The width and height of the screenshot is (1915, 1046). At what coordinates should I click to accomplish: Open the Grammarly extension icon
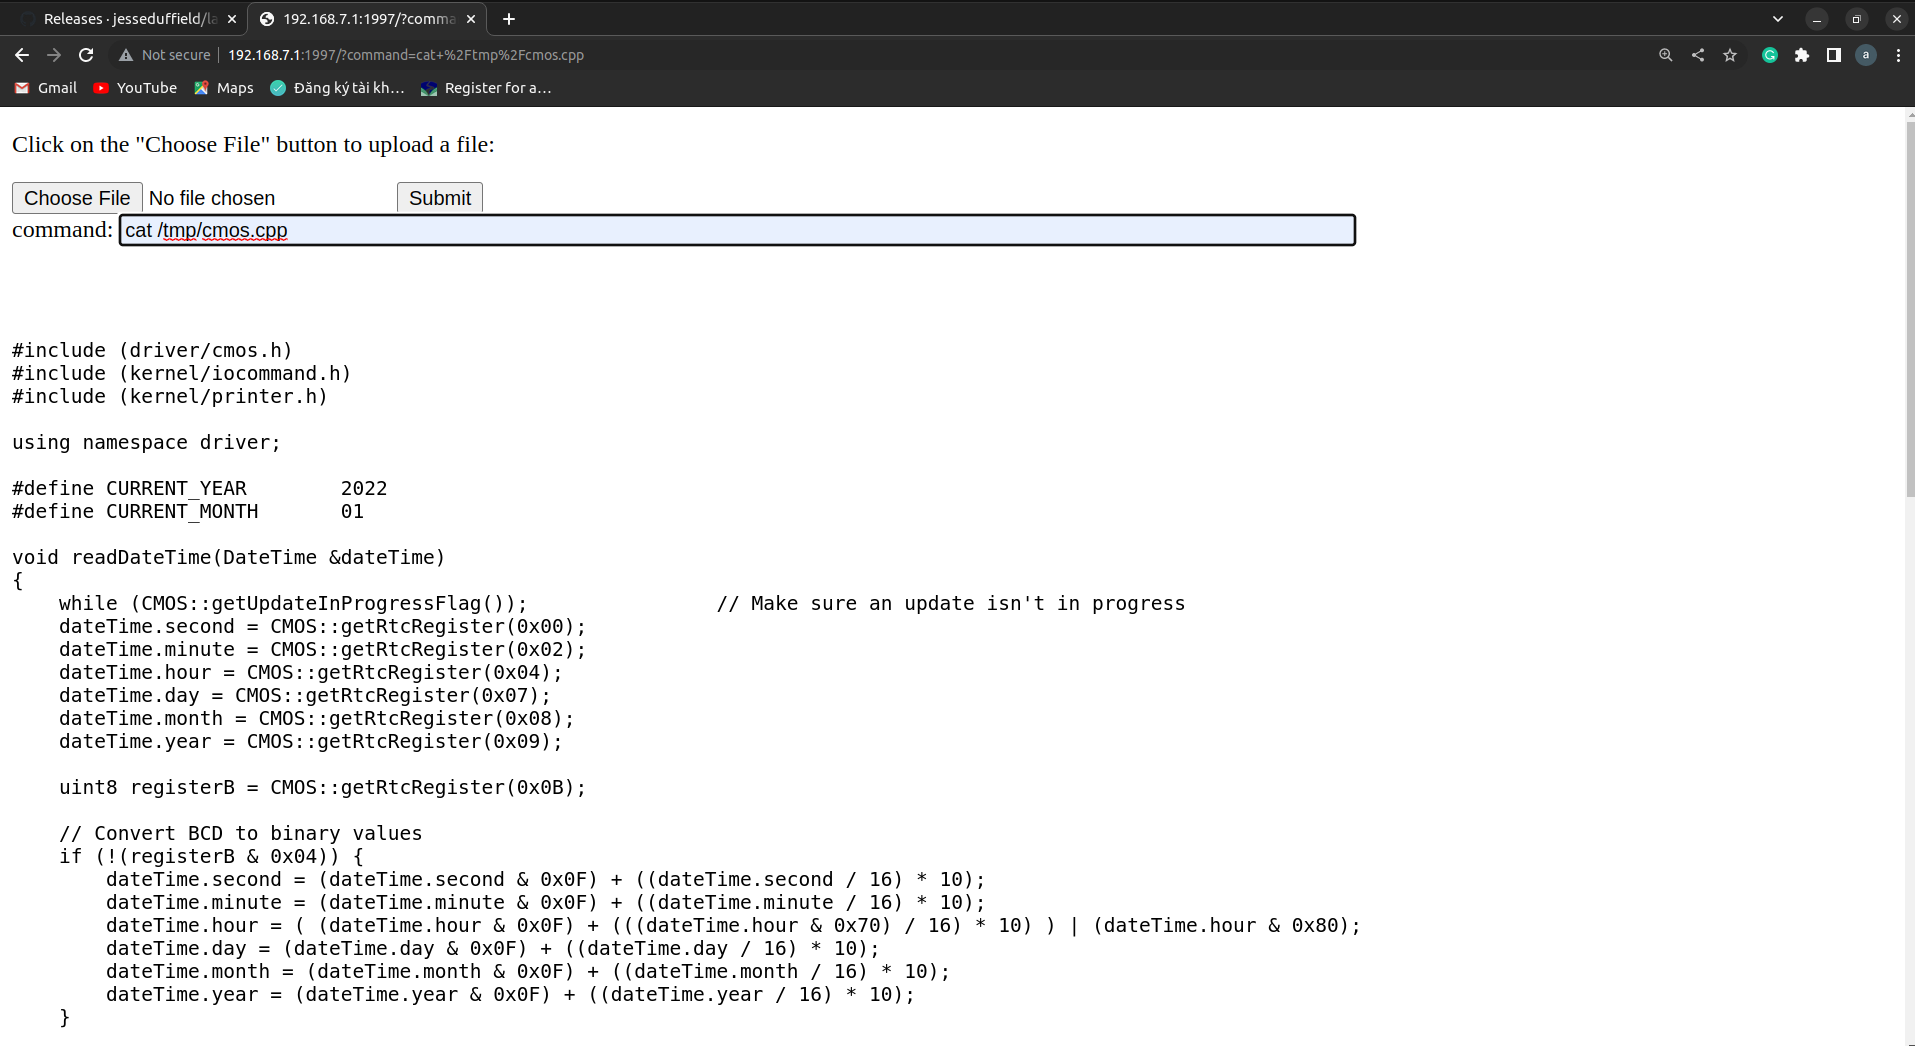click(x=1770, y=55)
